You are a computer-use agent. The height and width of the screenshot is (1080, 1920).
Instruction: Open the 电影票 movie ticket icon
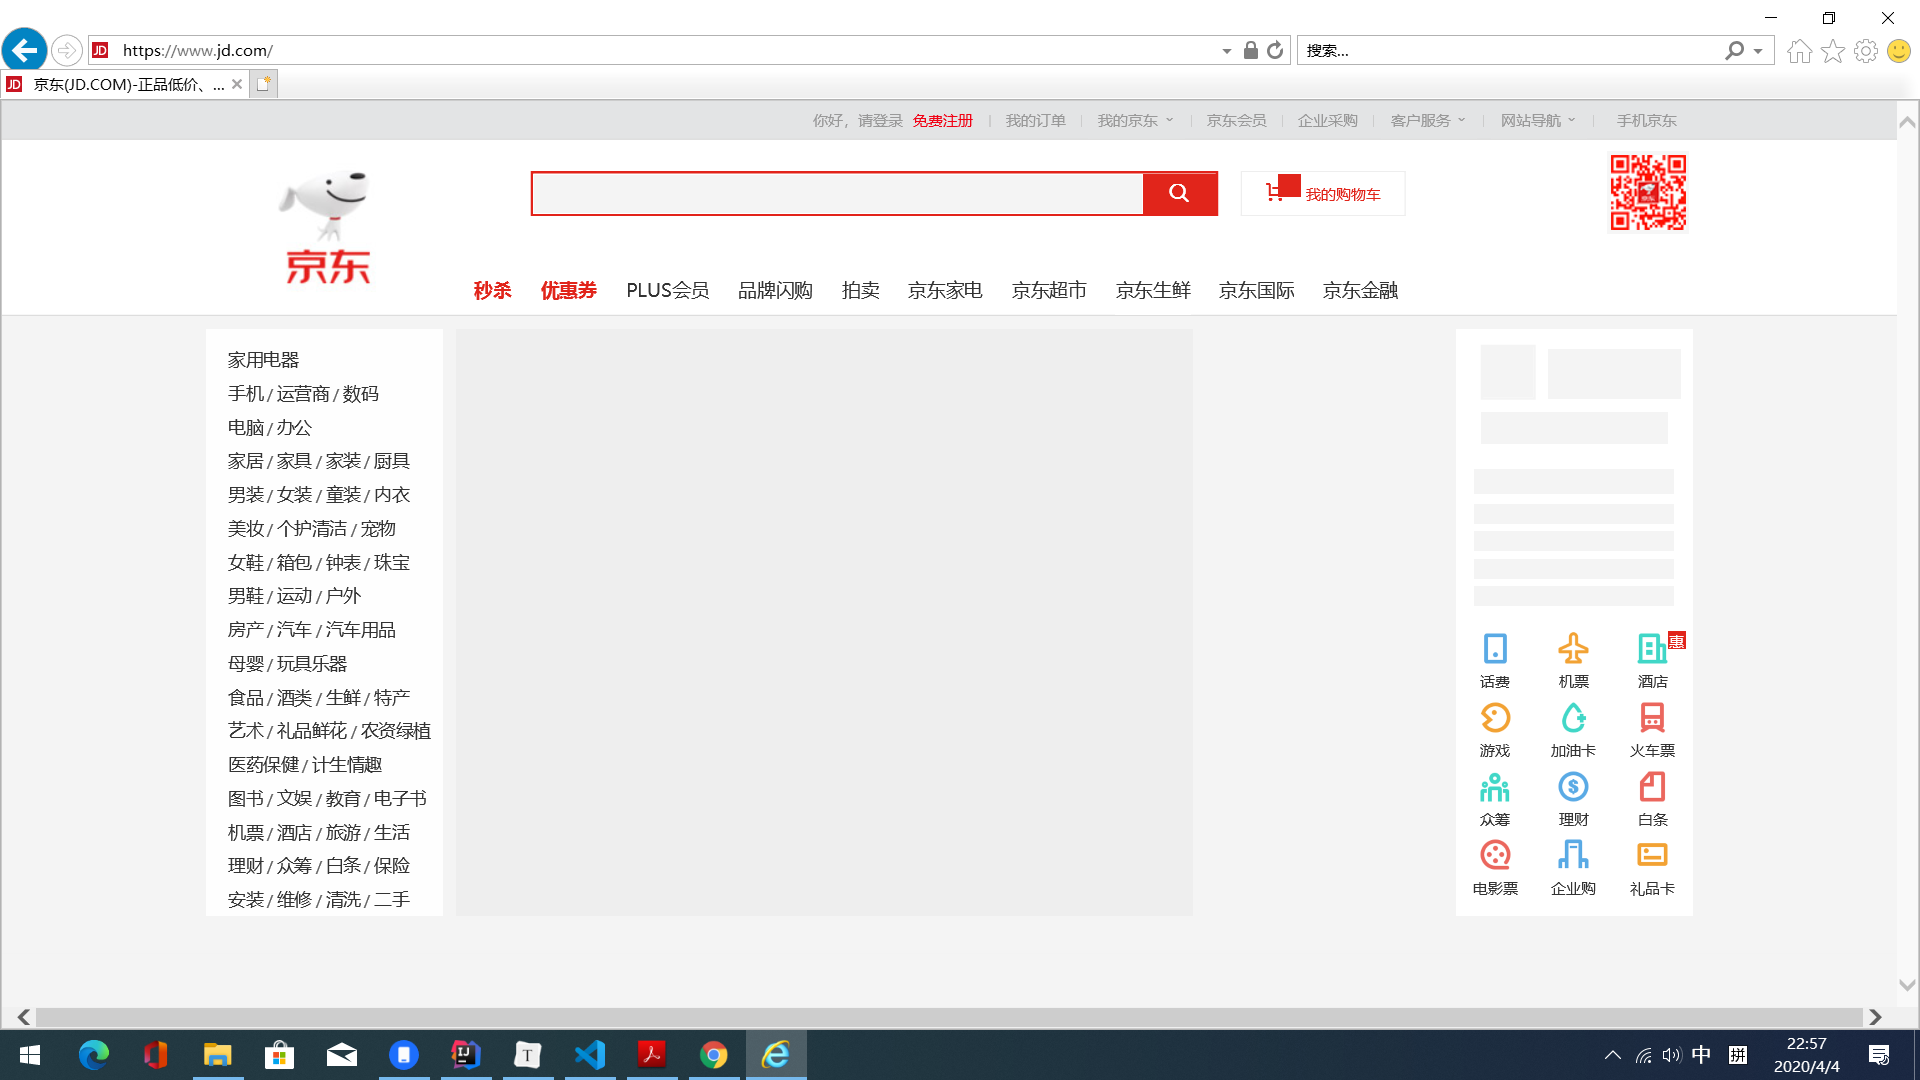click(x=1495, y=856)
